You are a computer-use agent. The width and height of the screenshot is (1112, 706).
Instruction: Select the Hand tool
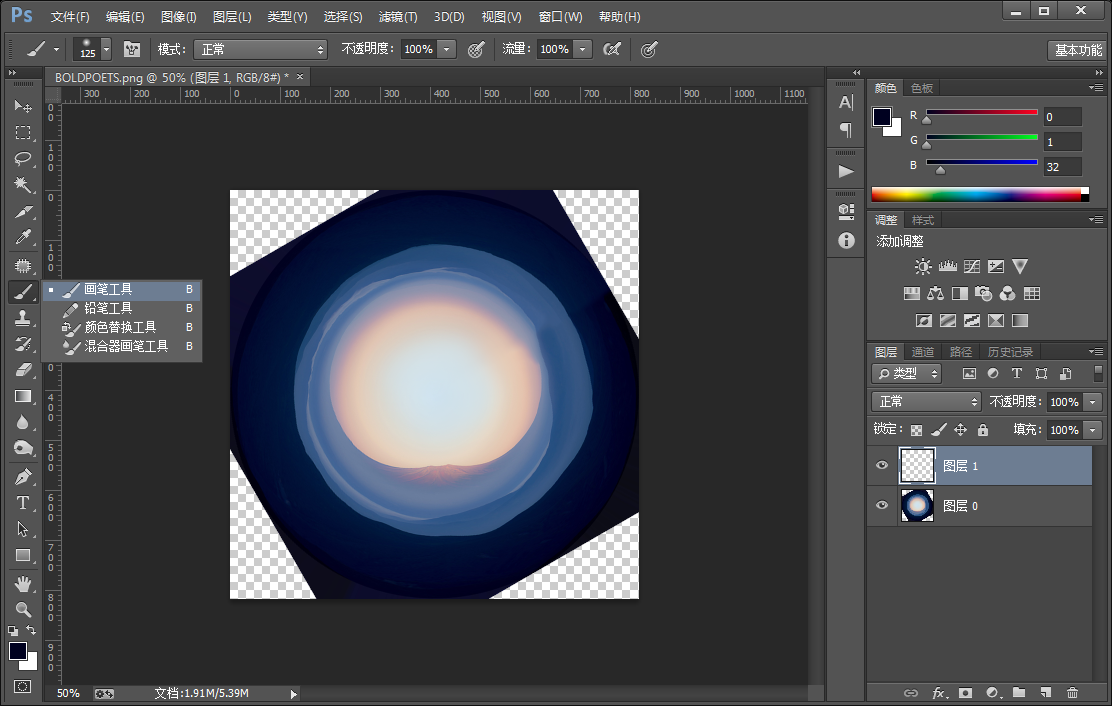tap(23, 583)
